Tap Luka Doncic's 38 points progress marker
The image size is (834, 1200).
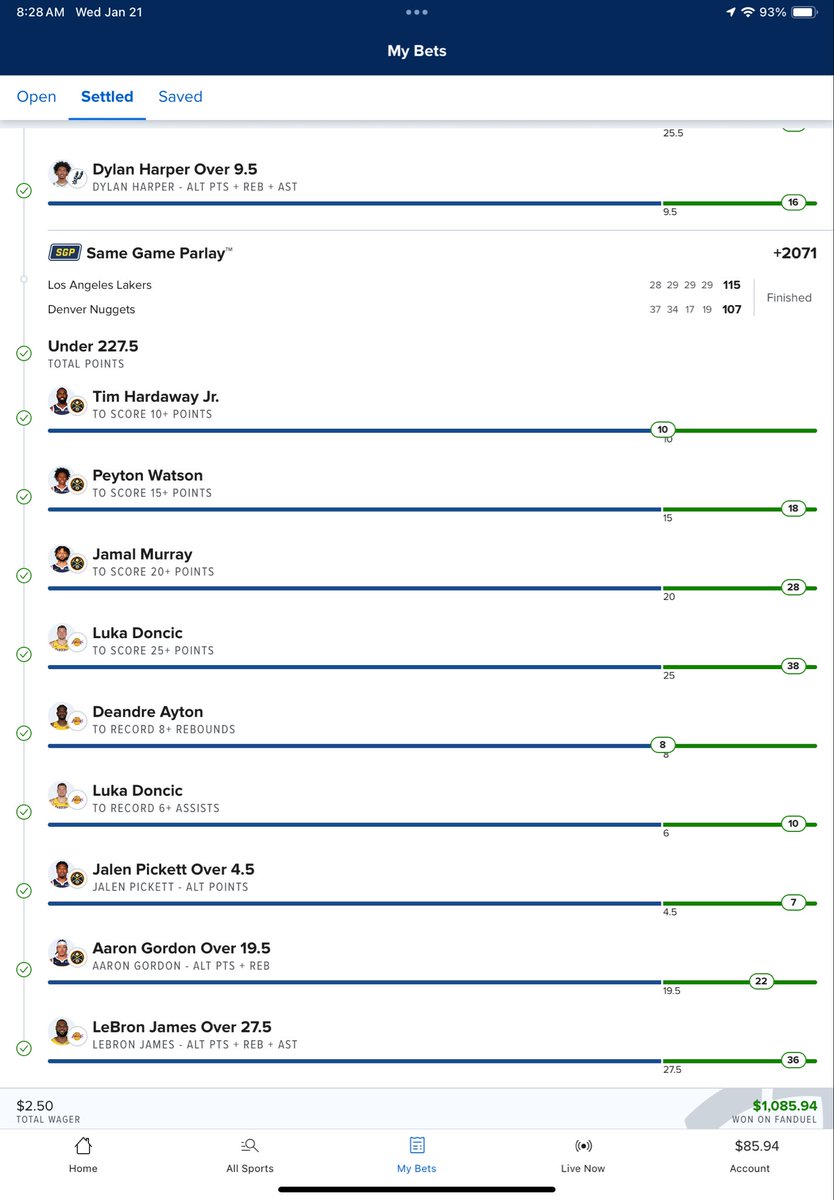click(793, 666)
